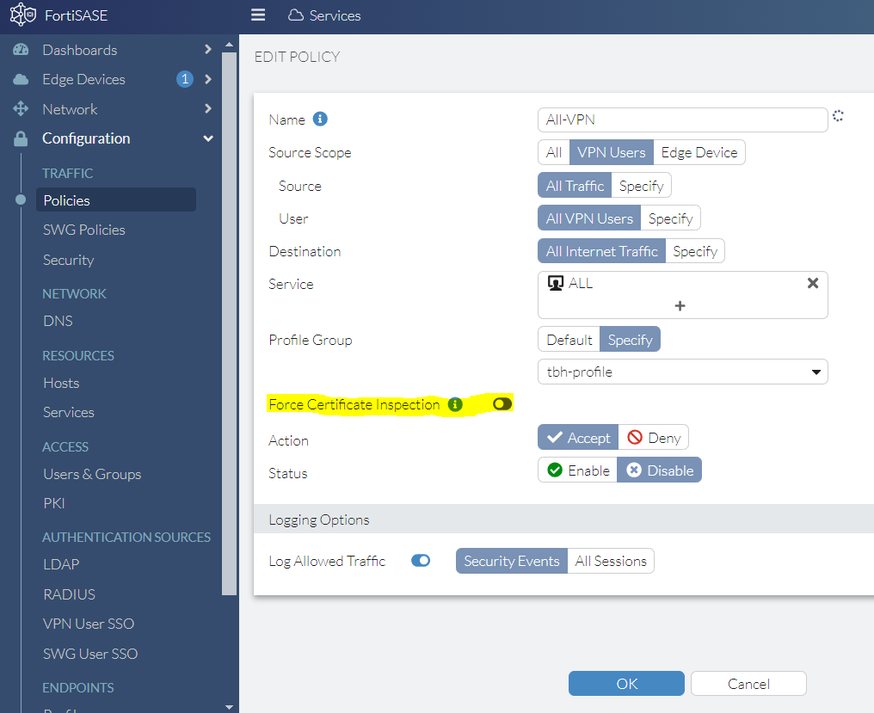Open Security in the sidebar
Viewport: 874px width, 713px height.
[69, 260]
